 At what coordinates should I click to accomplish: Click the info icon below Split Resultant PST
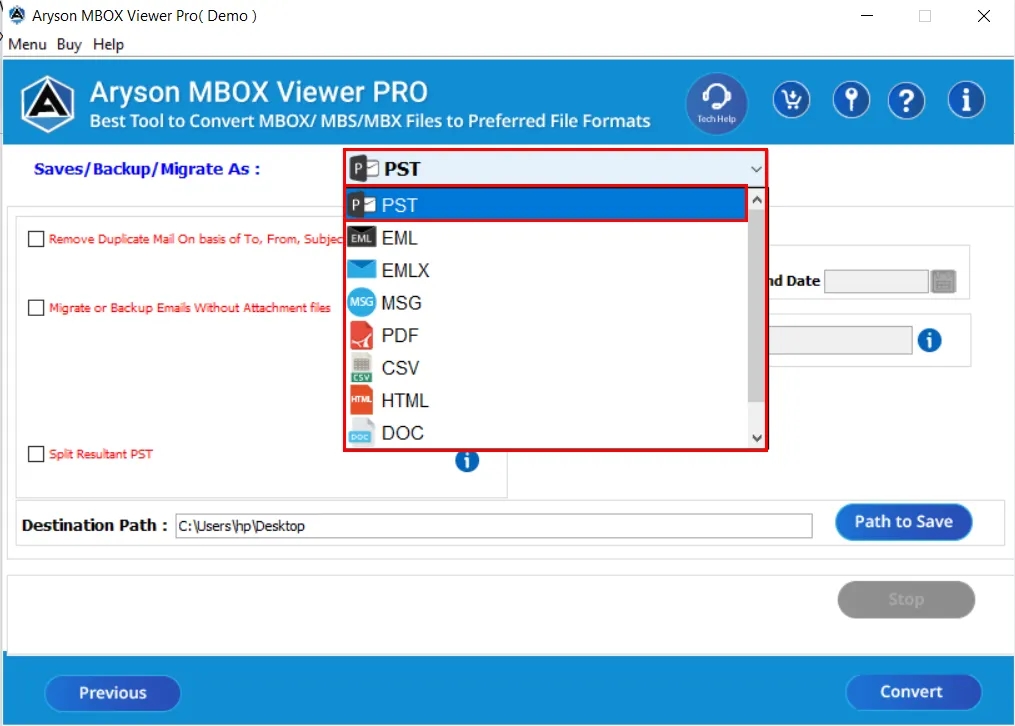pyautogui.click(x=467, y=461)
